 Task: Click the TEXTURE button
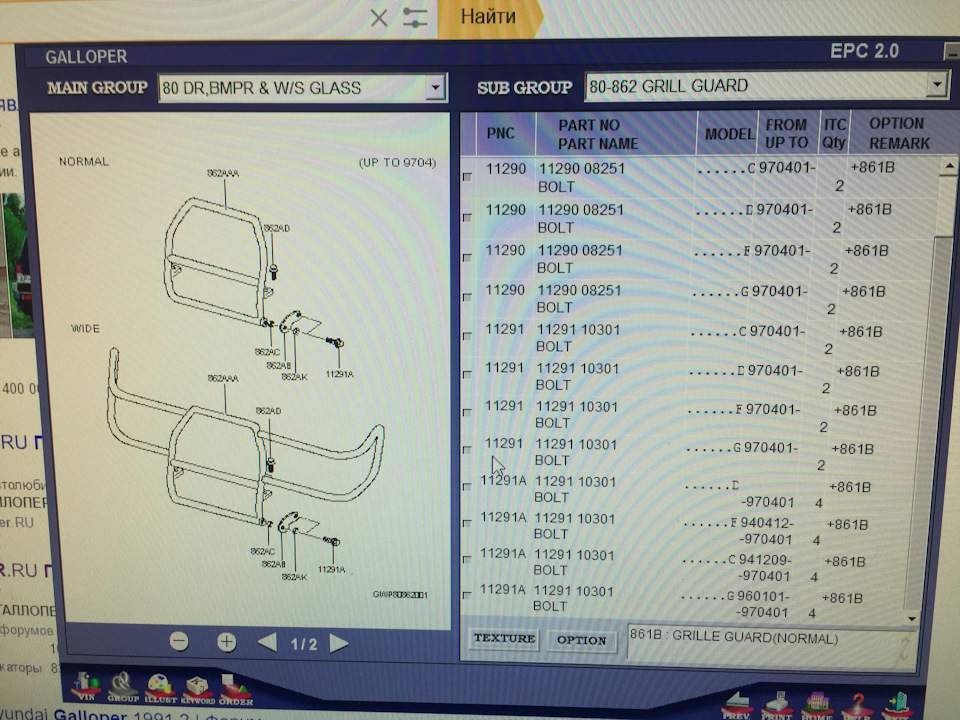pyautogui.click(x=504, y=639)
